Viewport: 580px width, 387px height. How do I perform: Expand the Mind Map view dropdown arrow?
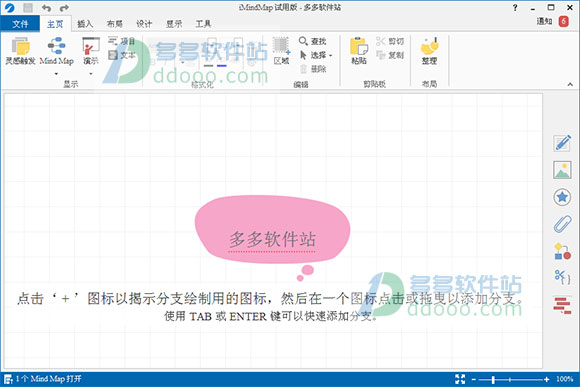56,73
